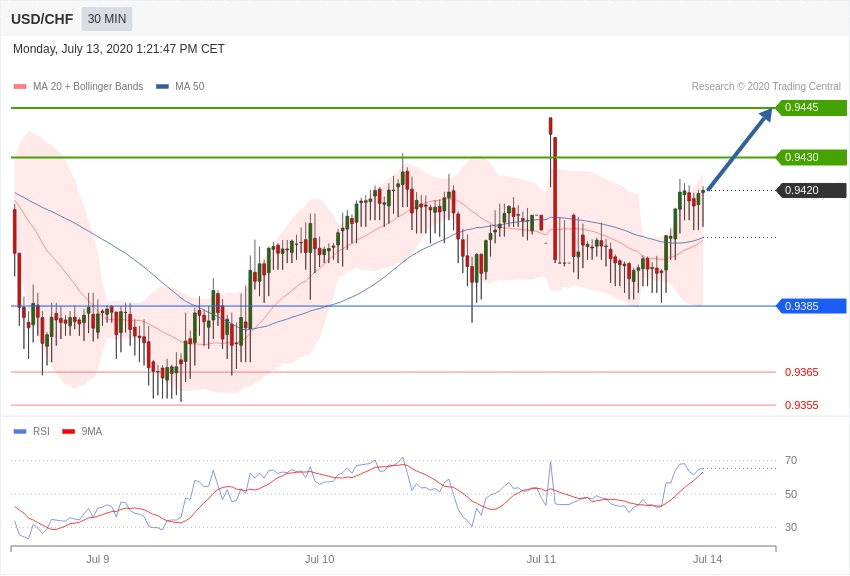Click the 30 MIN timeframe badge

pos(106,19)
